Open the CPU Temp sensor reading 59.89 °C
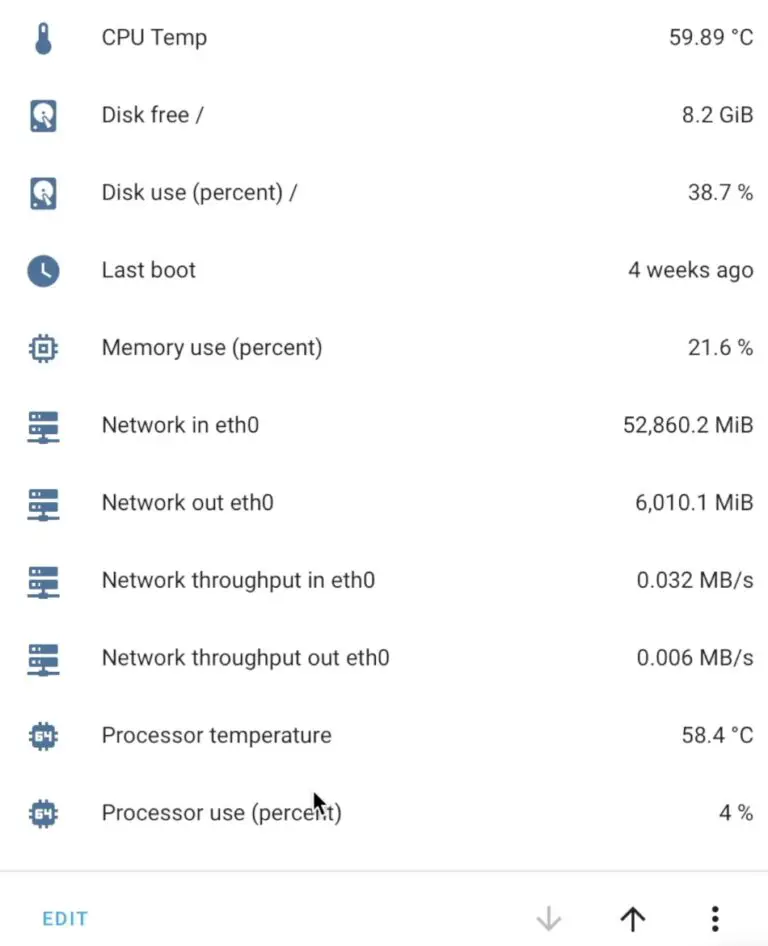The width and height of the screenshot is (768, 946). (711, 37)
